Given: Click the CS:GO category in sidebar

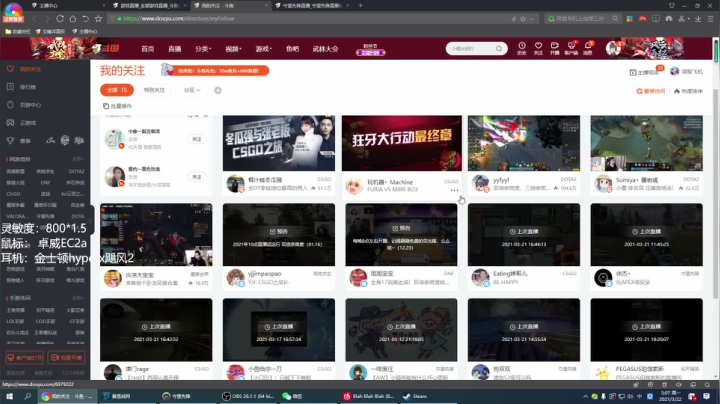Looking at the screenshot, I should (13, 194).
